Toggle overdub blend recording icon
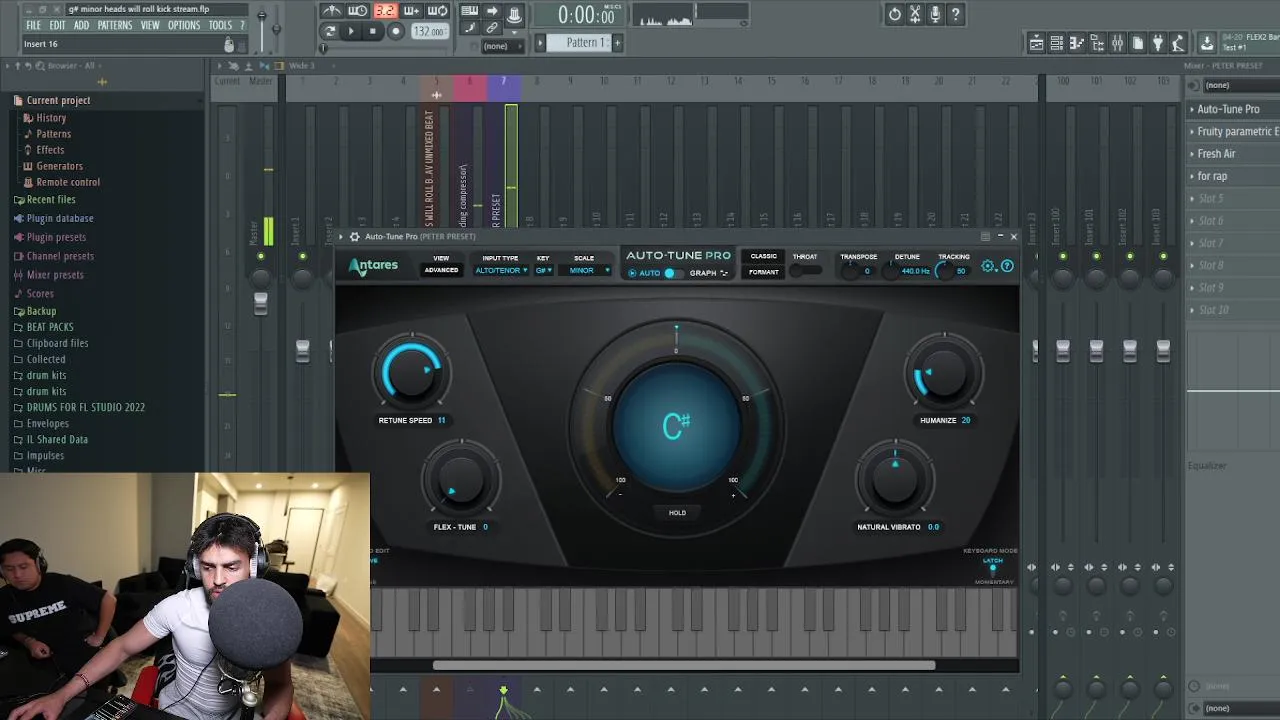 pyautogui.click(x=411, y=11)
